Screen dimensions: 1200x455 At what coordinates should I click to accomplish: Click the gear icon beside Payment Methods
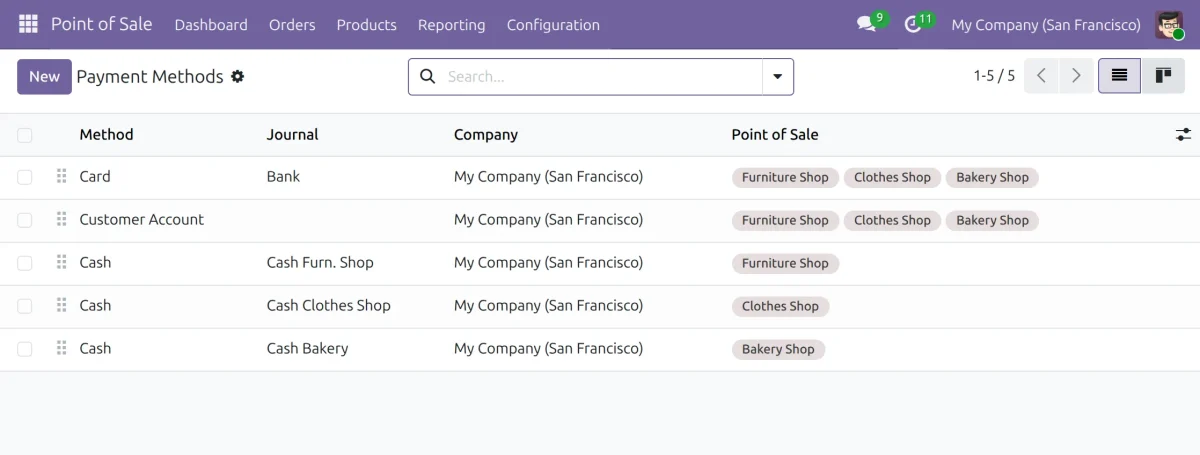coord(238,76)
